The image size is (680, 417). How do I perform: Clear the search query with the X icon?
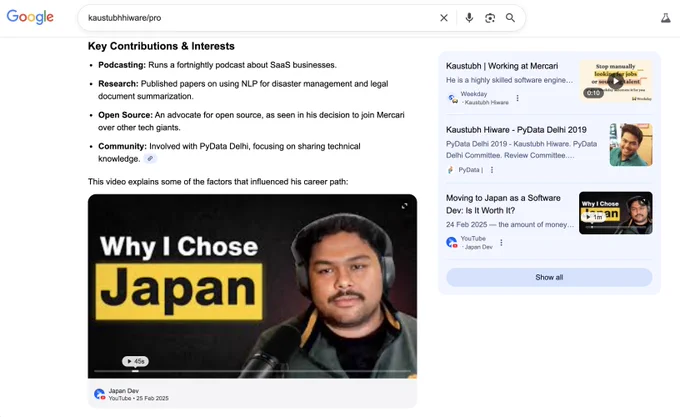point(444,18)
